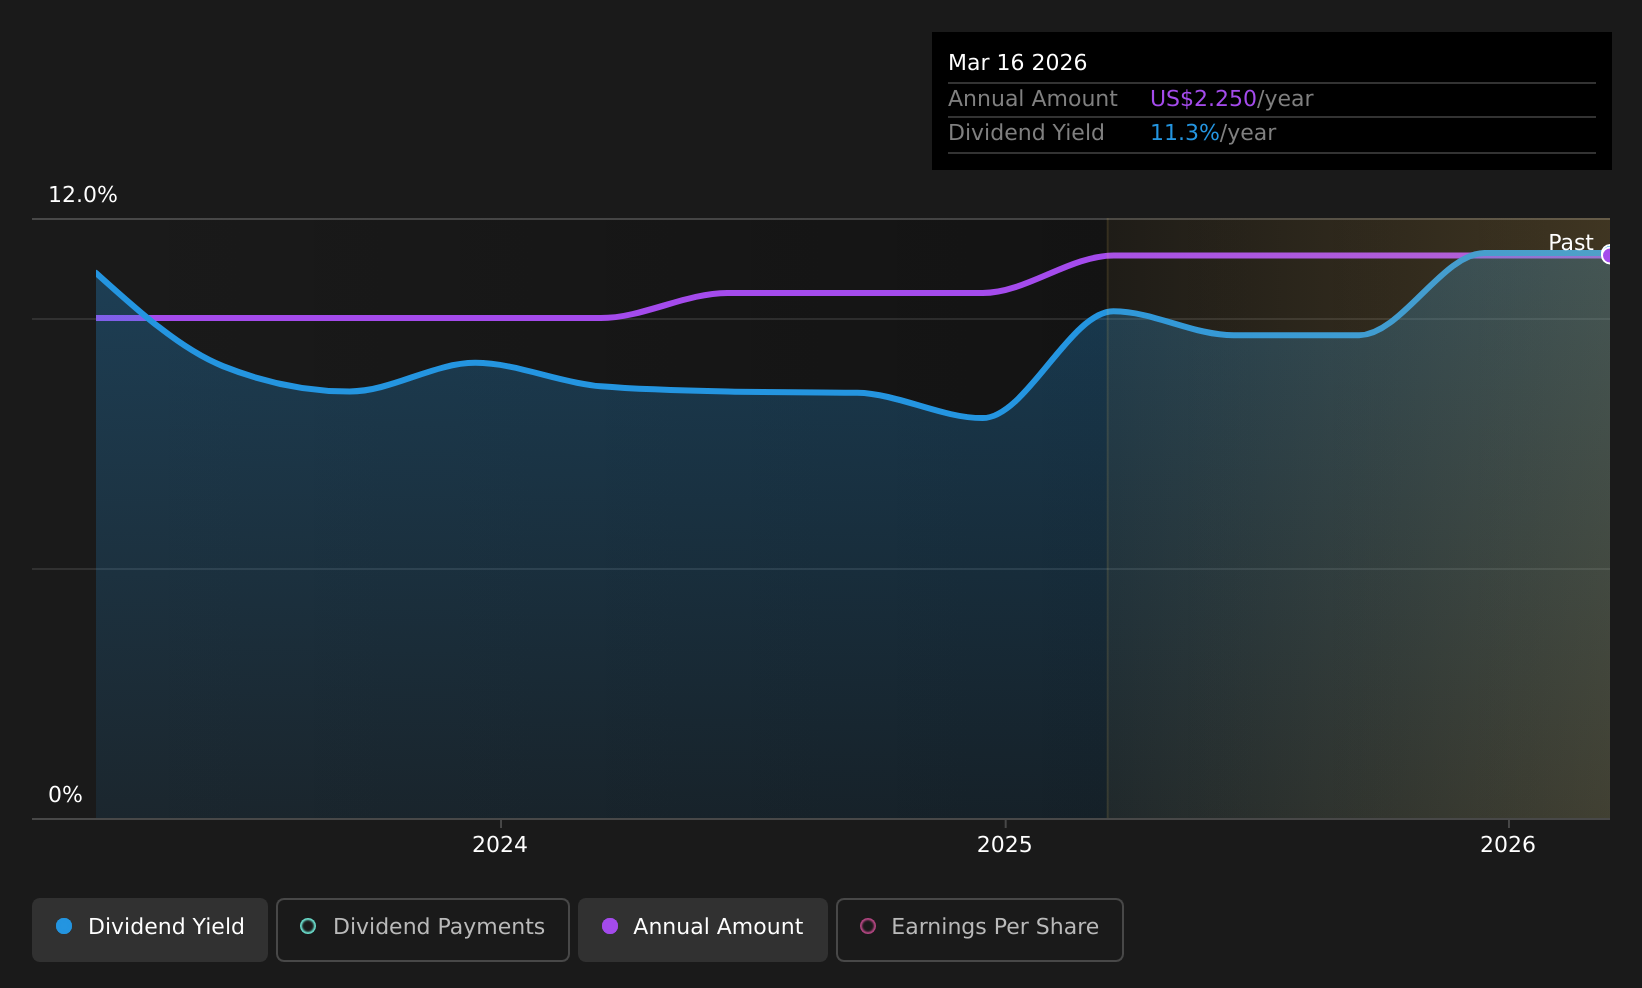The image size is (1642, 988).
Task: Click the tooltip's Annual Amount label
Action: tap(1033, 99)
